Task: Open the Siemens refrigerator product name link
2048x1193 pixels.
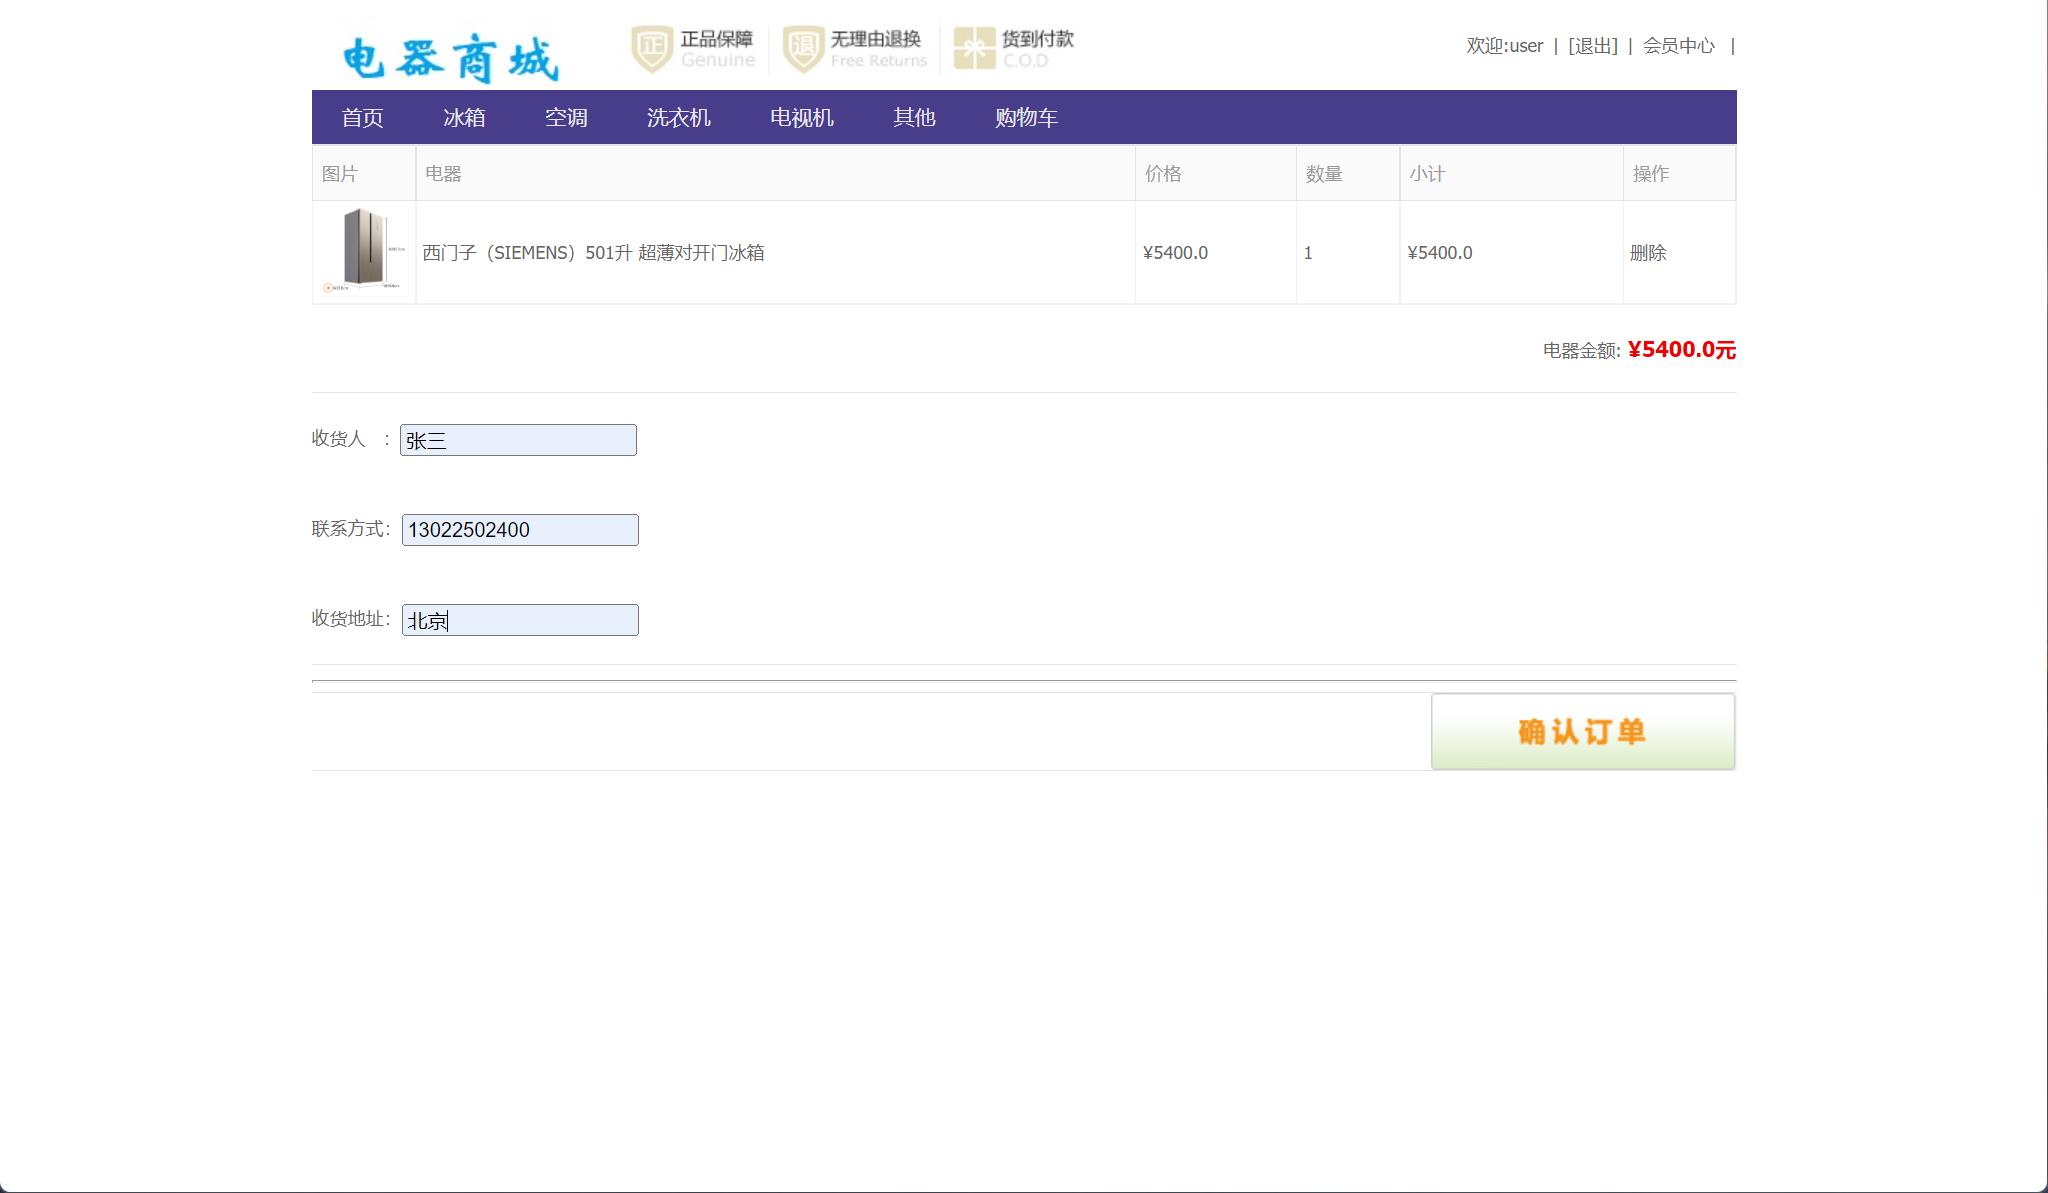Action: tap(596, 252)
